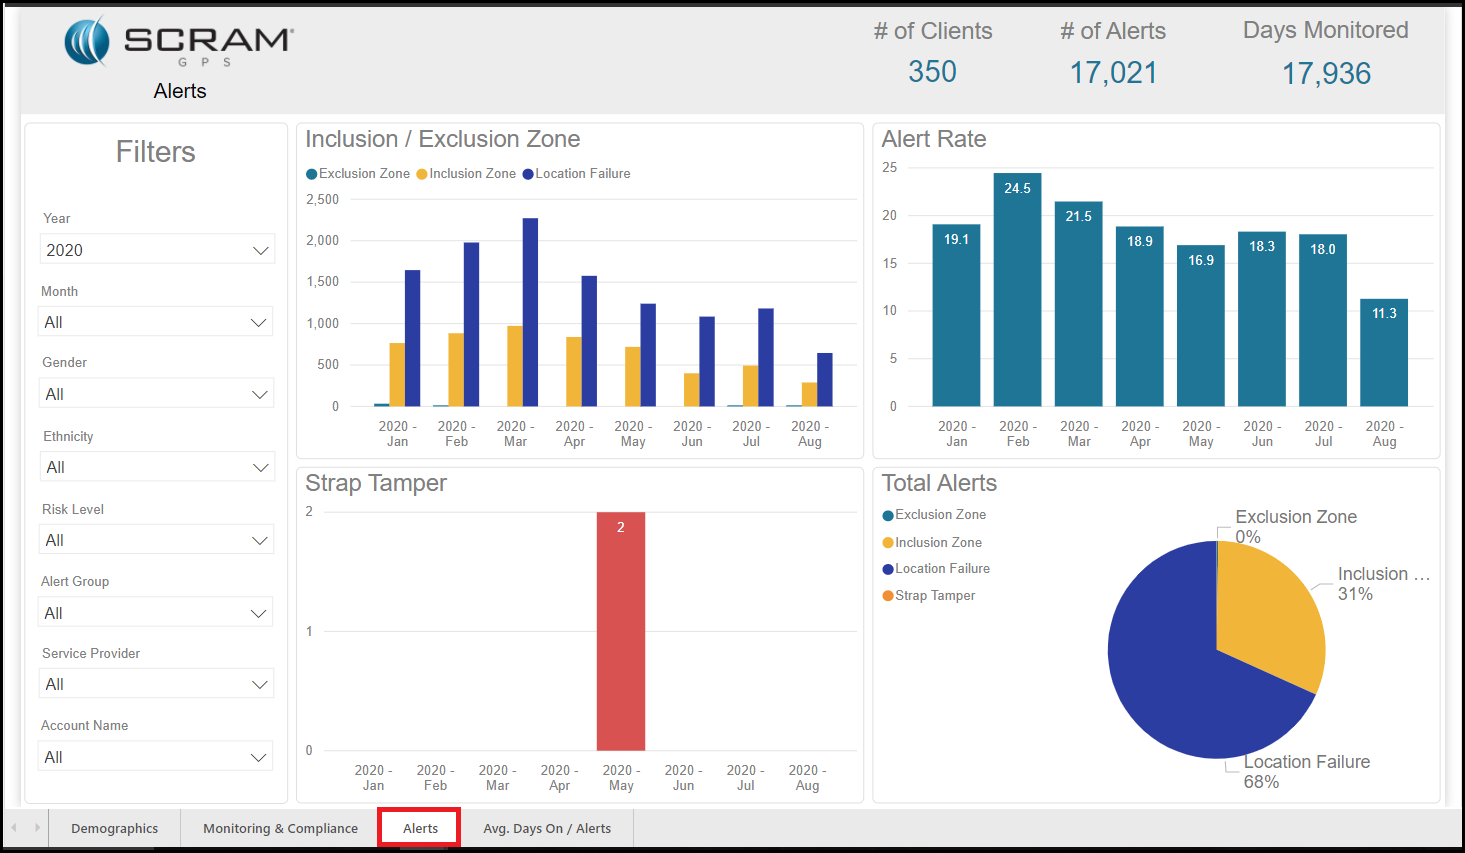Click the next tab scroll arrow

[37, 828]
